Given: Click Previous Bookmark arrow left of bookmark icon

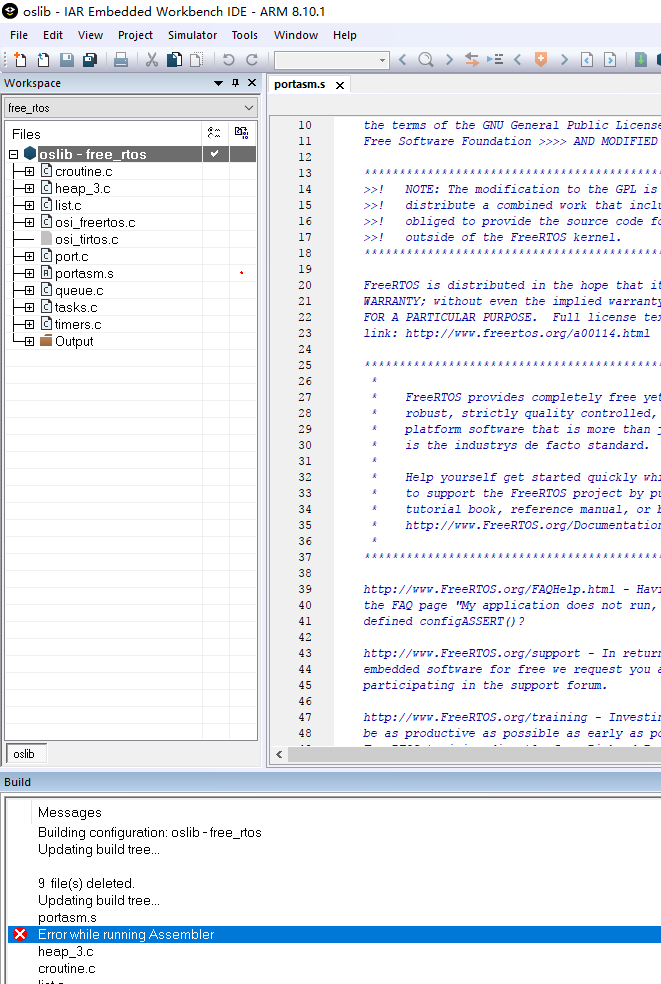Looking at the screenshot, I should pos(518,60).
